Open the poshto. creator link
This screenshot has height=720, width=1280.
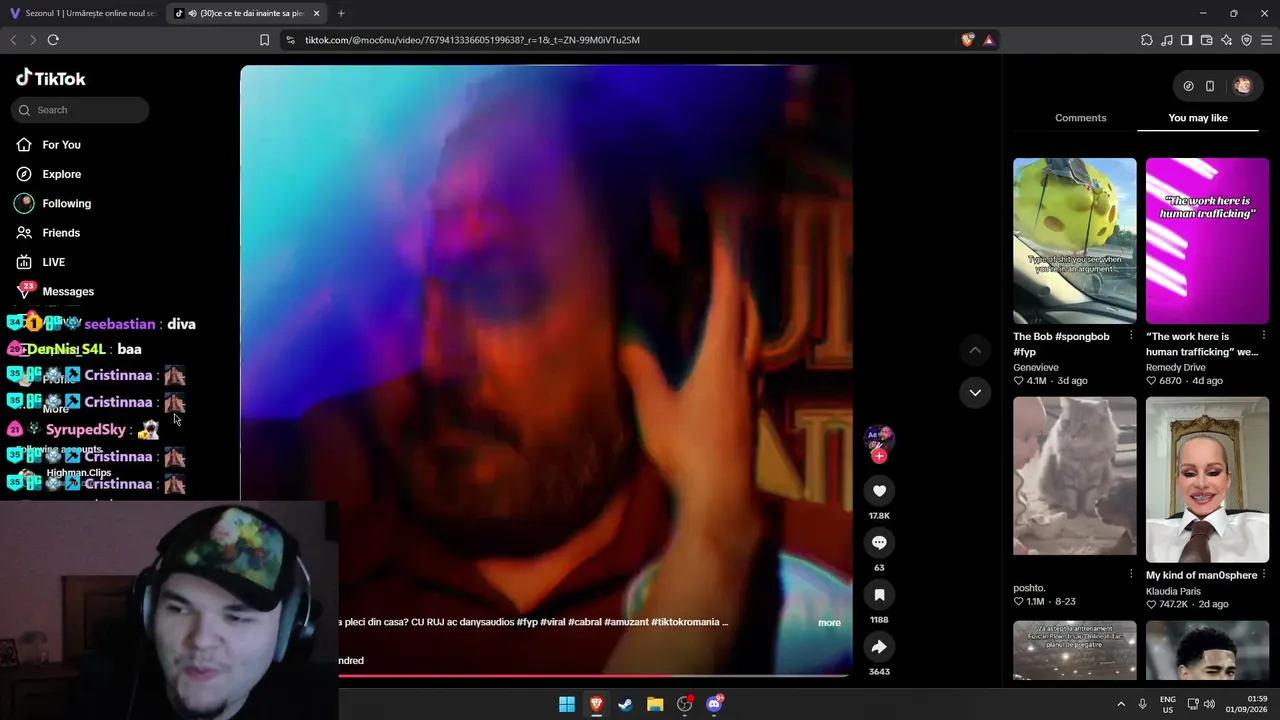point(1029,588)
